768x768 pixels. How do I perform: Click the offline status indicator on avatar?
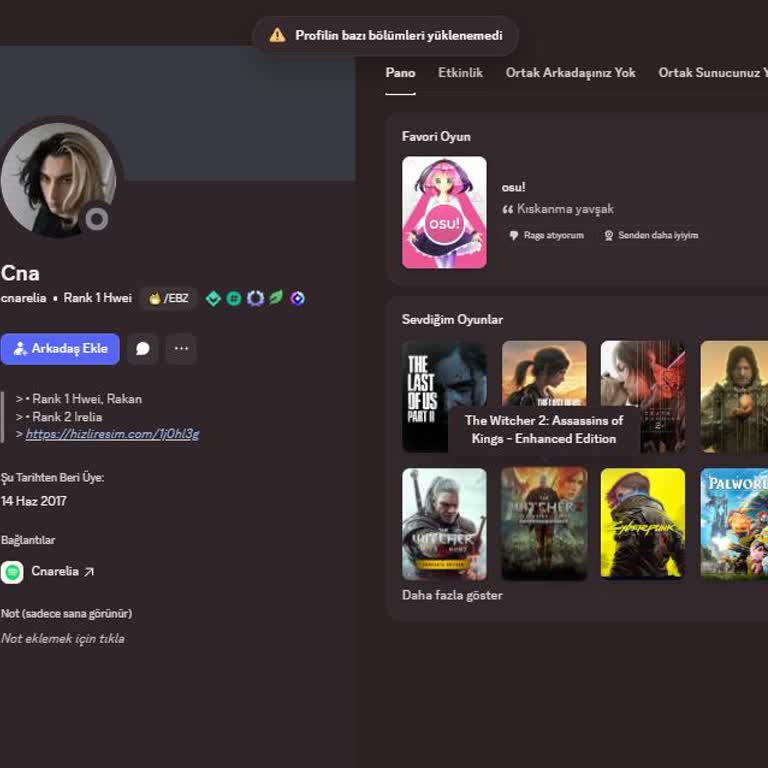click(96, 219)
